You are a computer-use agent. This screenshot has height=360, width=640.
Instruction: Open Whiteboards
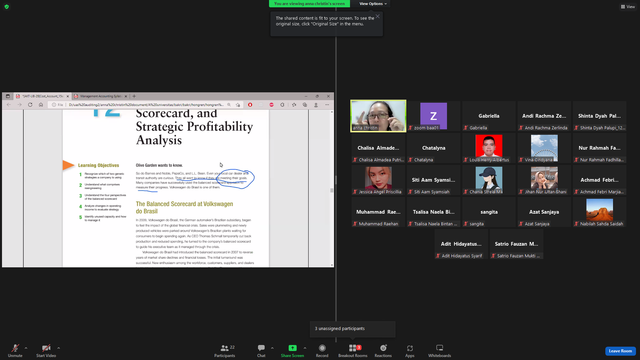point(440,350)
